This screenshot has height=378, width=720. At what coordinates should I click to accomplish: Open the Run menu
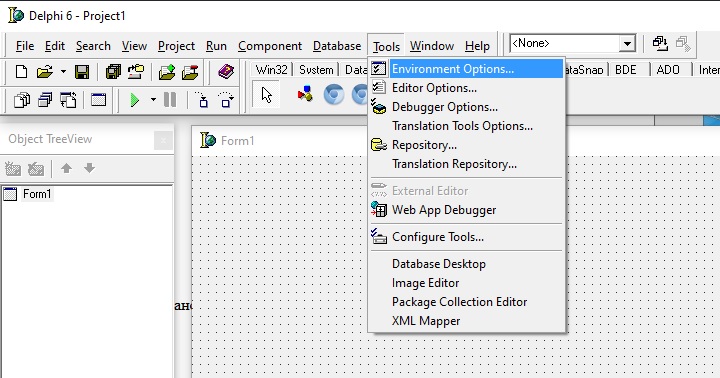coord(216,46)
